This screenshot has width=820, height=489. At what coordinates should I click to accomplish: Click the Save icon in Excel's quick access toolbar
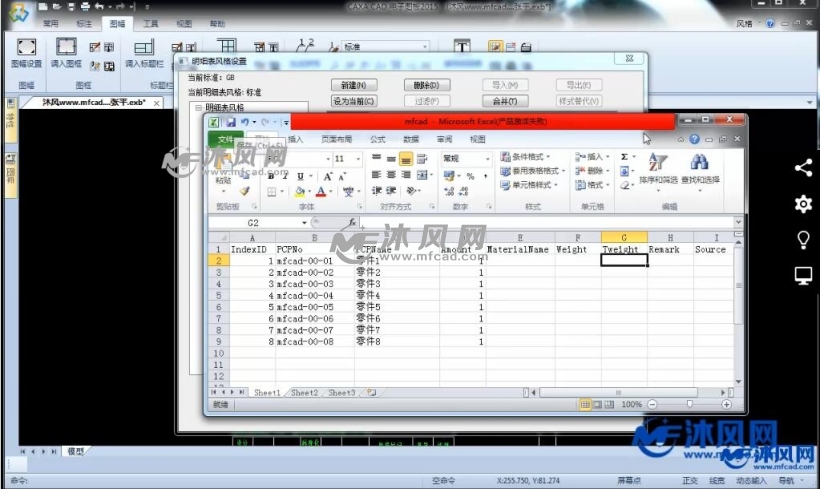[x=231, y=122]
